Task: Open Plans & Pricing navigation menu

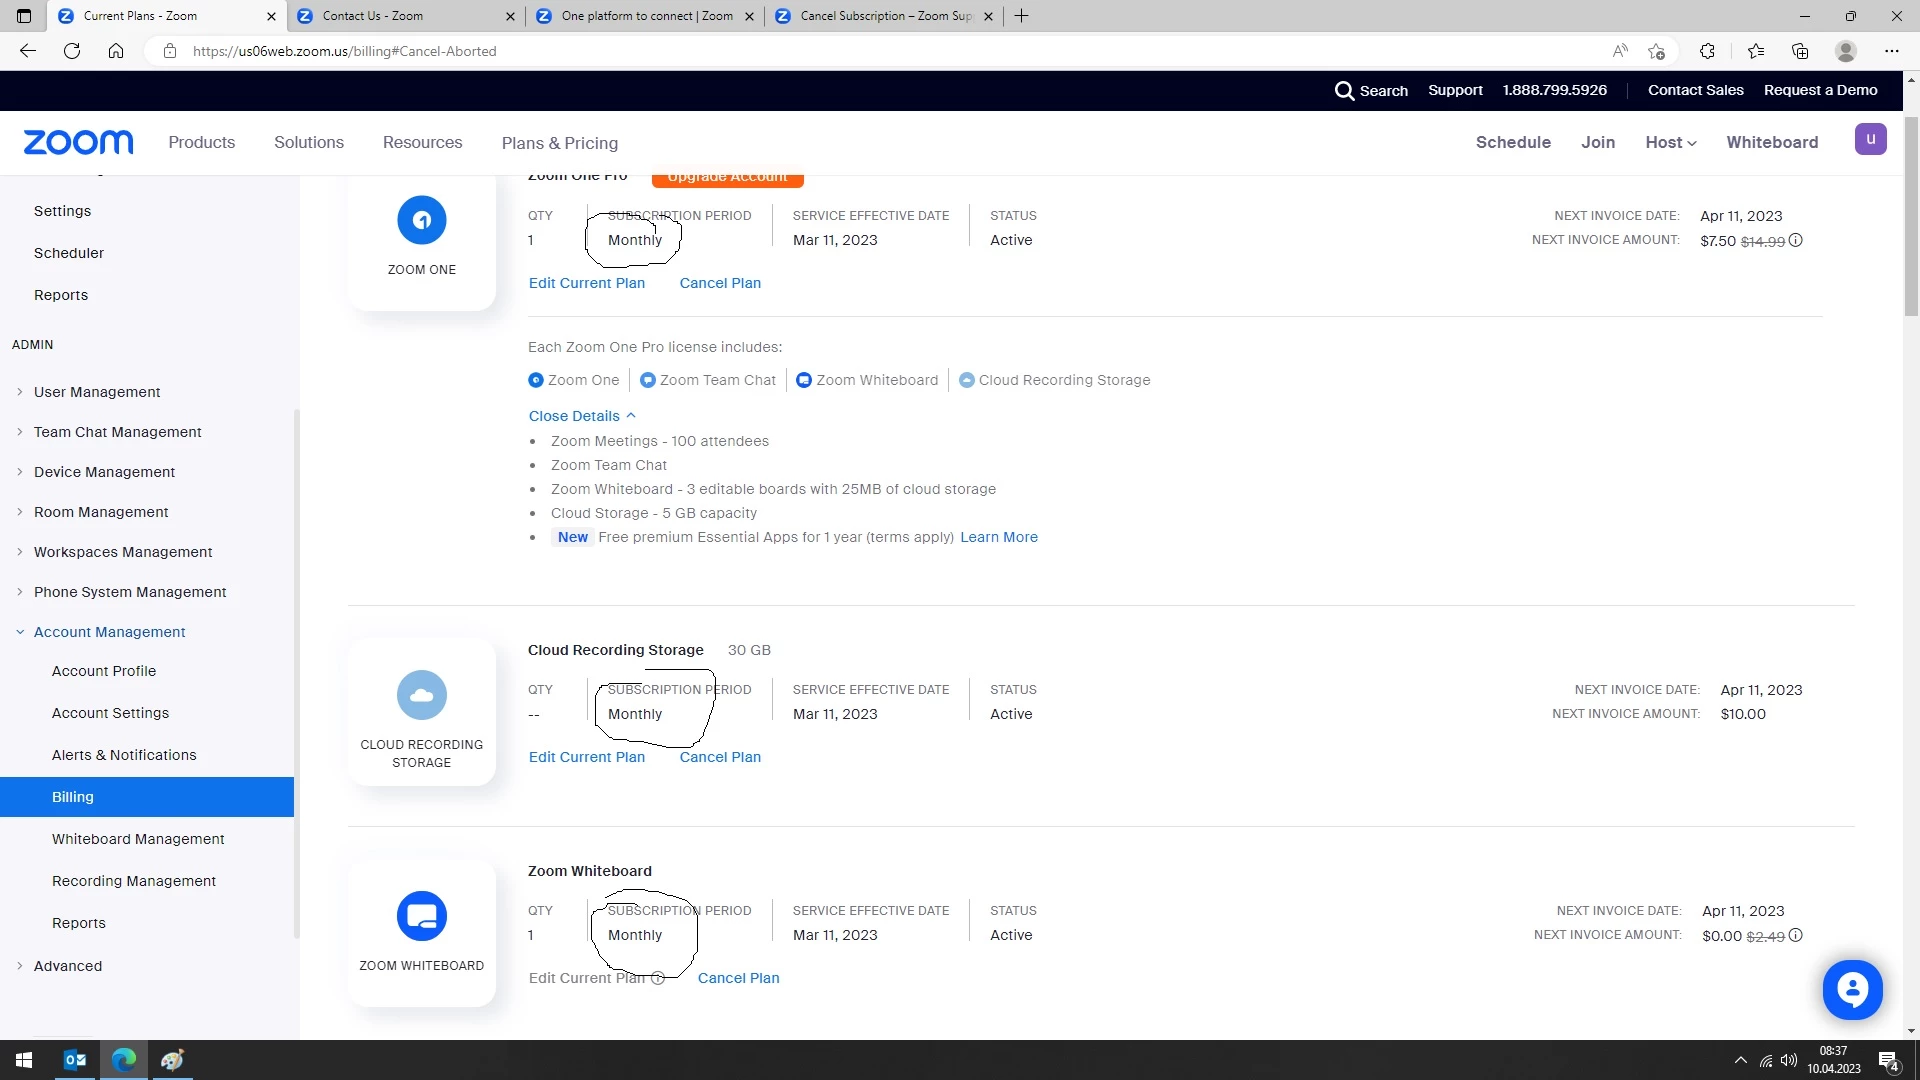Action: point(560,143)
